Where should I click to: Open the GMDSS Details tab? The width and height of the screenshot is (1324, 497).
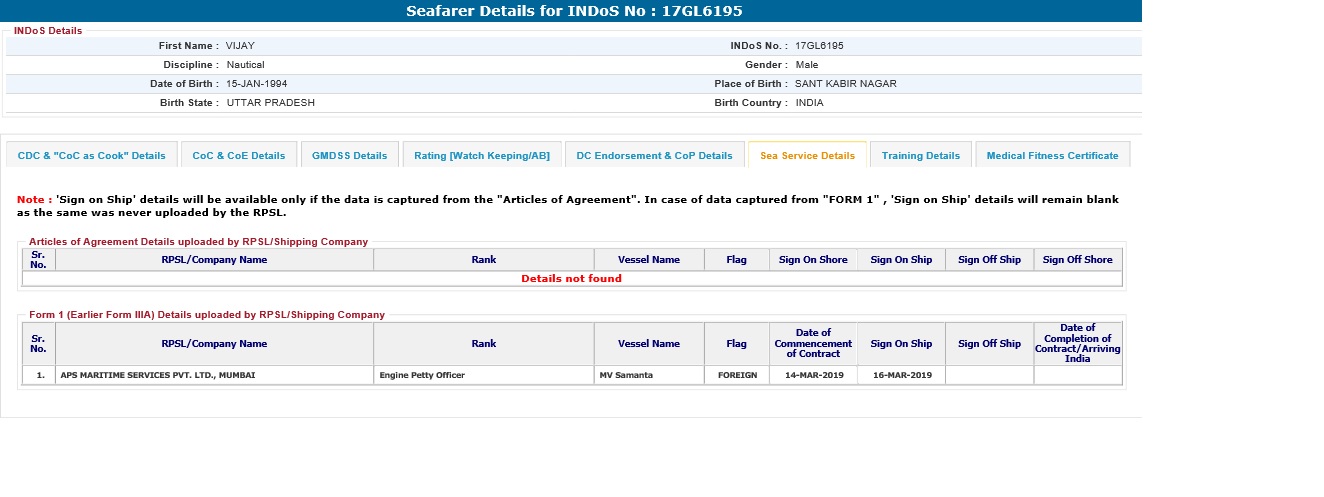point(349,156)
